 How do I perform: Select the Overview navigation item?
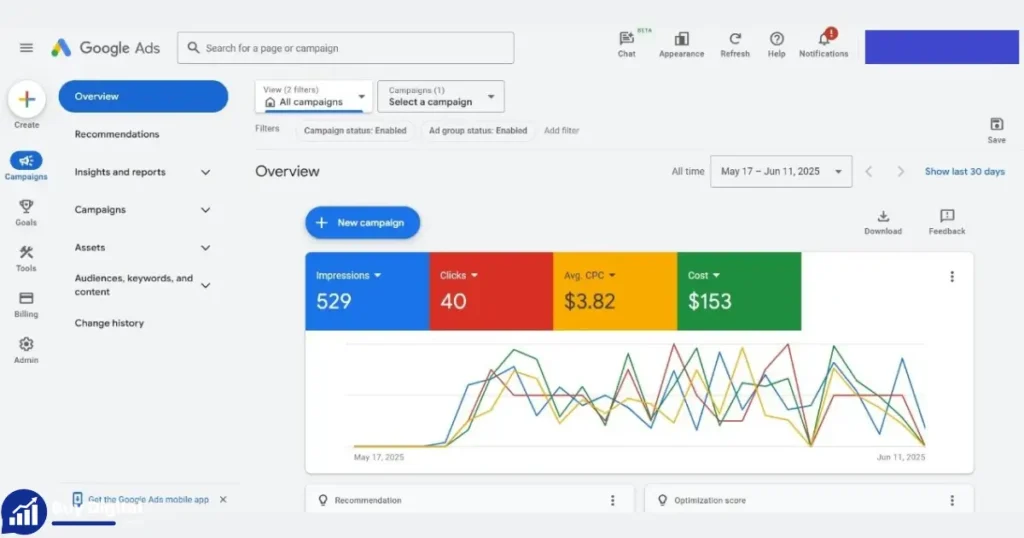click(143, 97)
